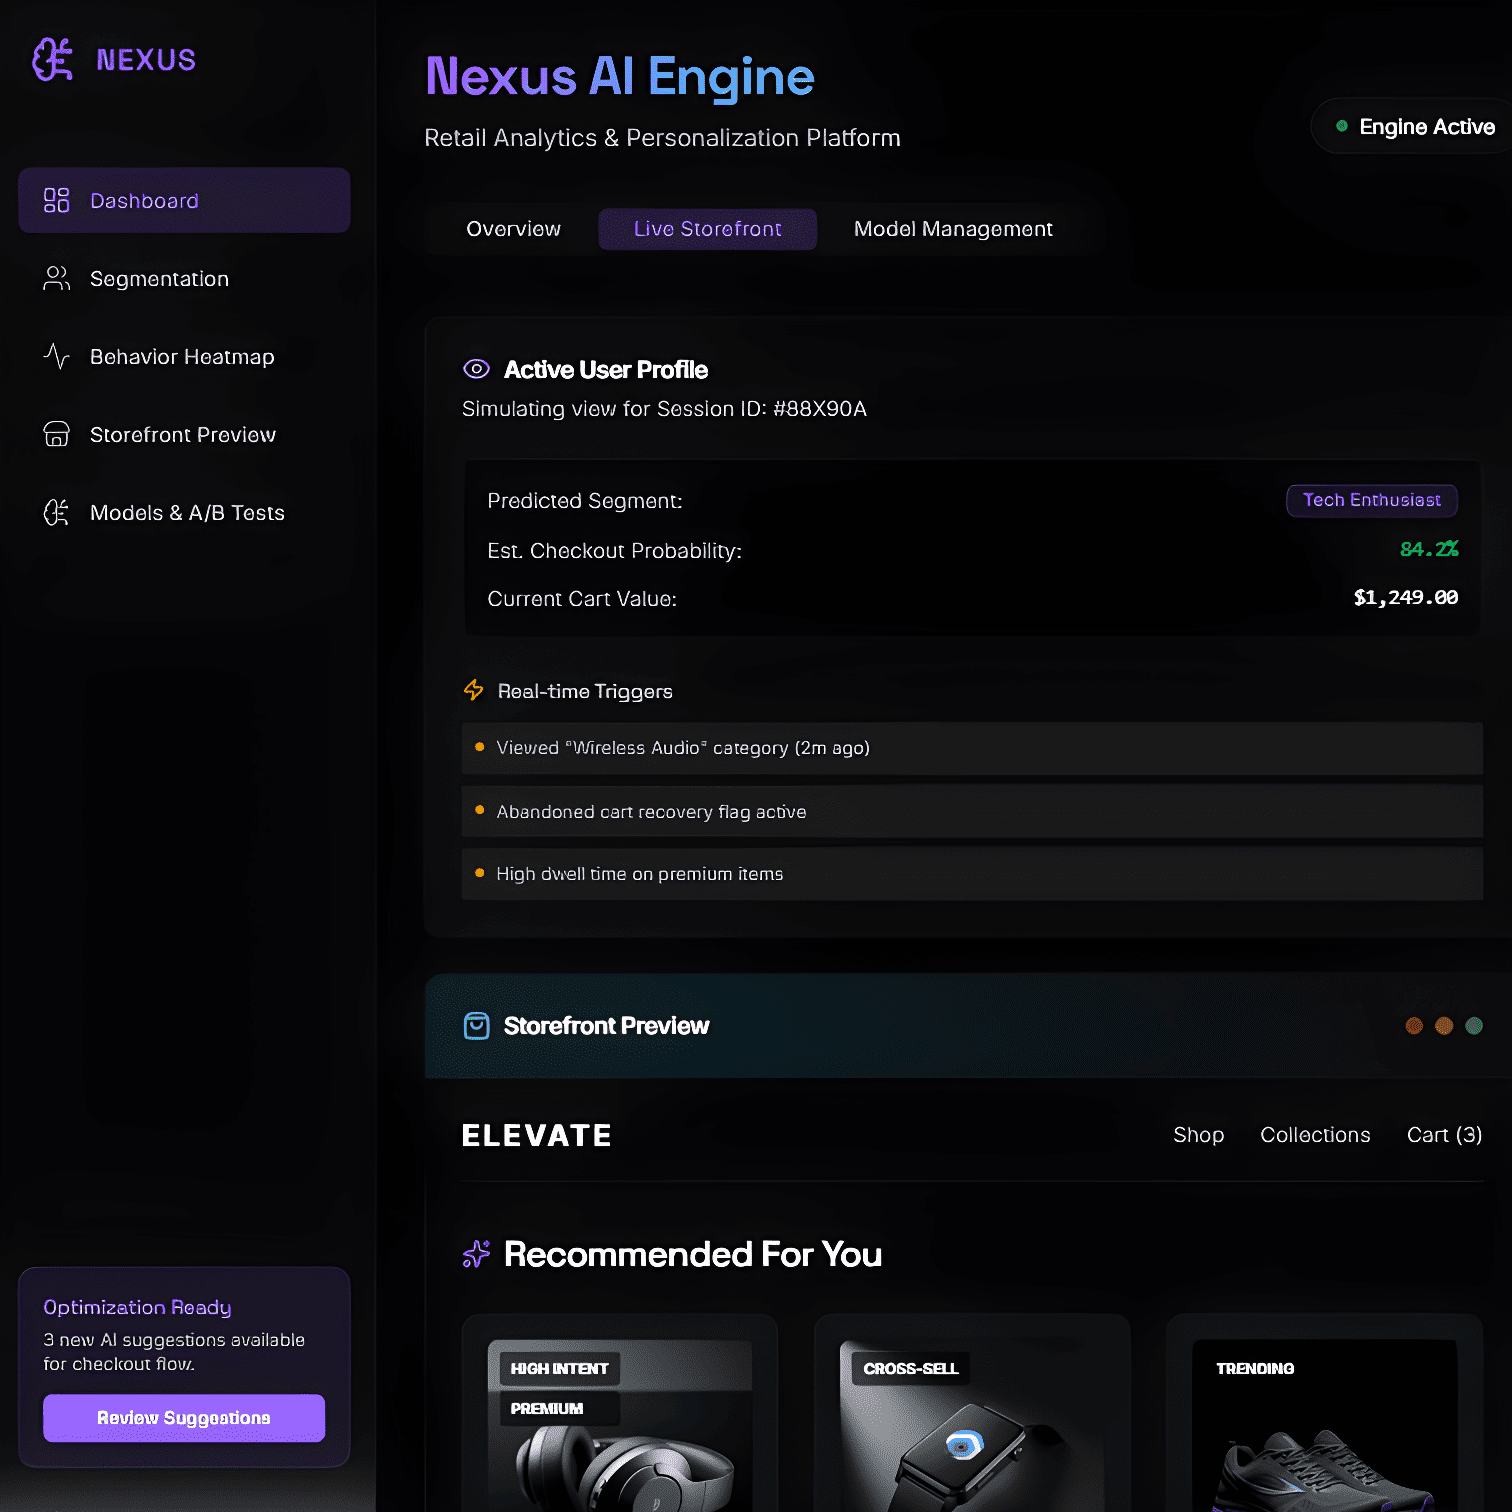This screenshot has width=1512, height=1512.
Task: Click the green window dot in Storefront Preview
Action: pos(1473,1026)
